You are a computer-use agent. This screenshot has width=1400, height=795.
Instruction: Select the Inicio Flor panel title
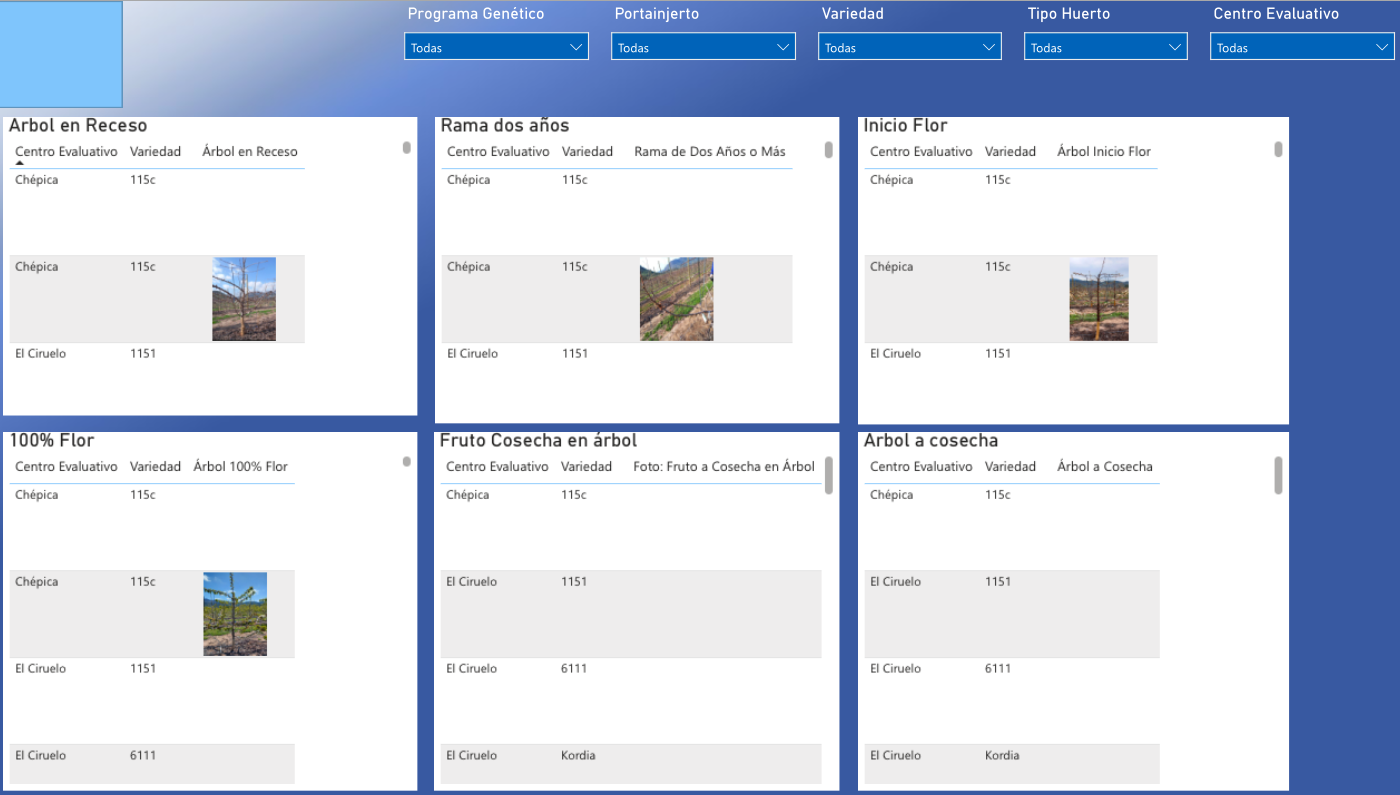pyautogui.click(x=905, y=126)
